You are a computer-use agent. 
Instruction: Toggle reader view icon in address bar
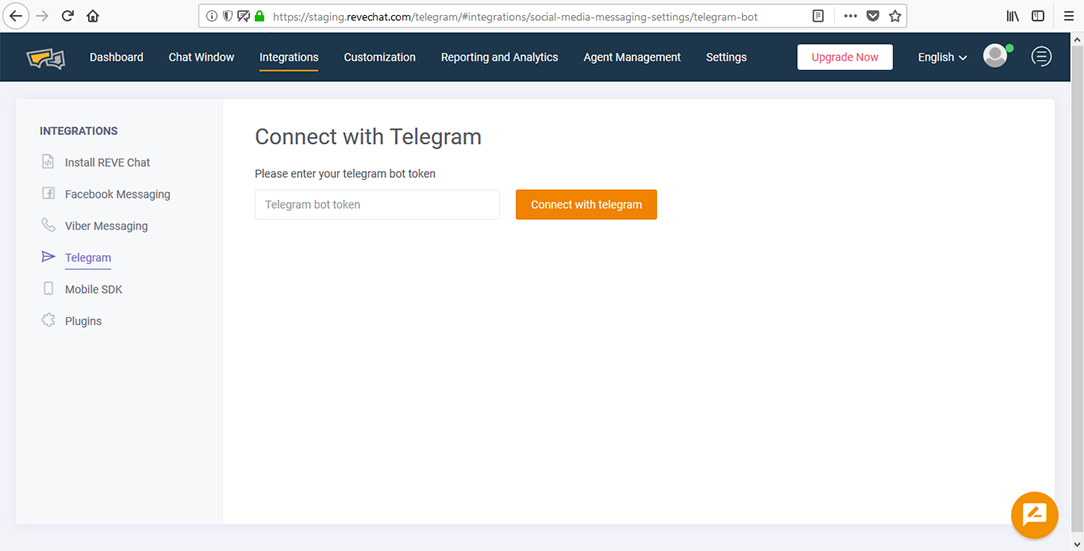click(818, 16)
